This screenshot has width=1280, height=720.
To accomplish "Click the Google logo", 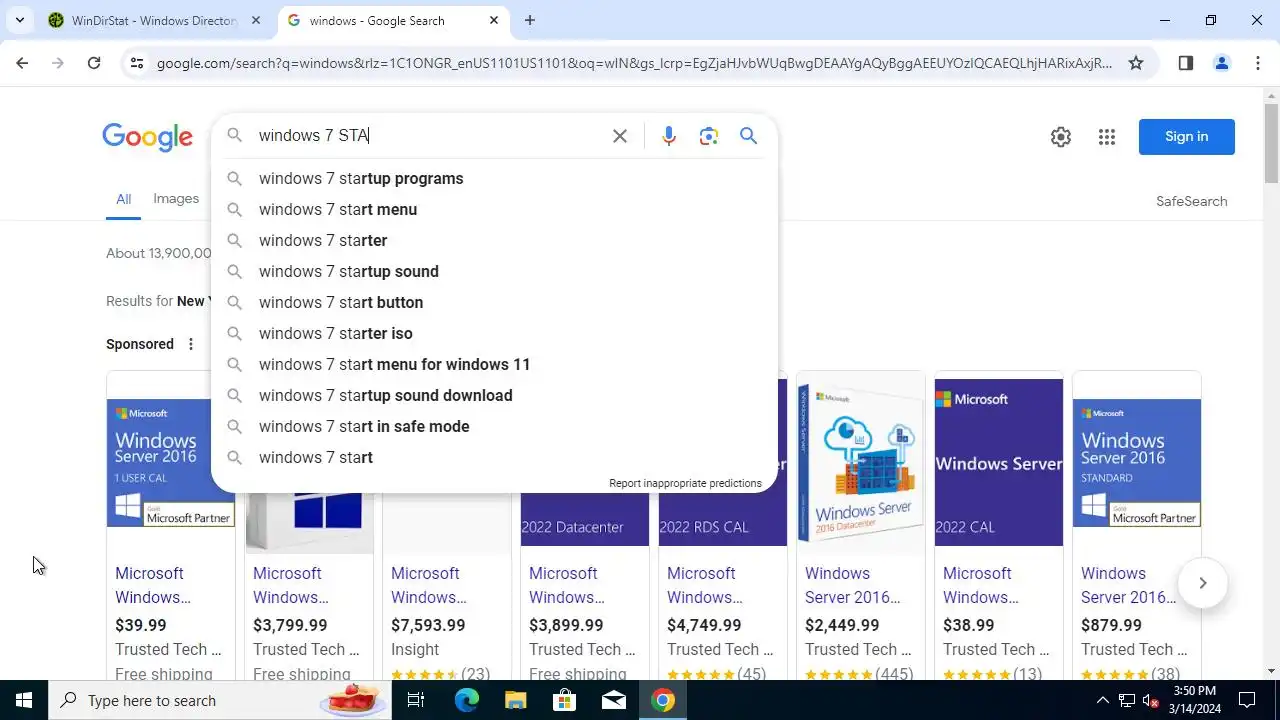I will (x=147, y=137).
